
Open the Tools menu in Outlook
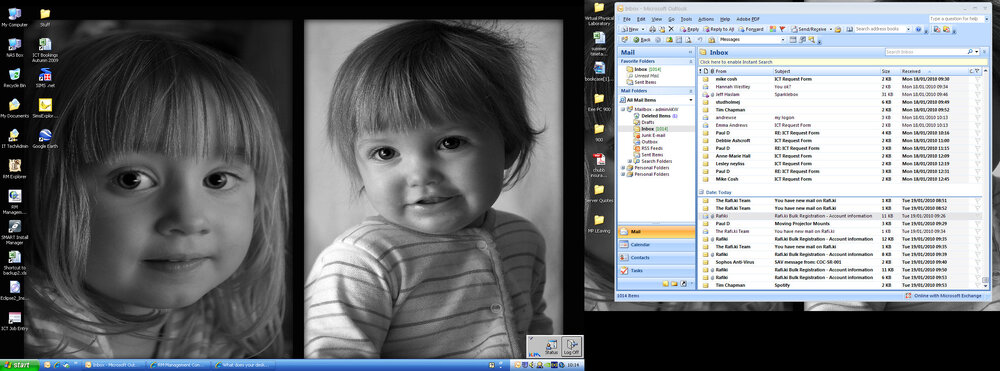coord(686,19)
